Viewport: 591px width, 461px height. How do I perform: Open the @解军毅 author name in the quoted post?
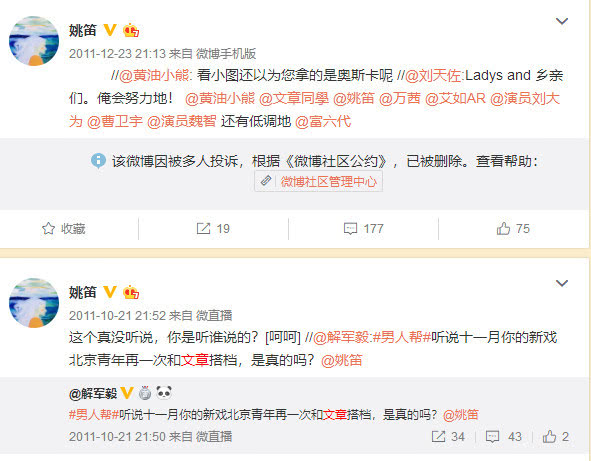tap(93, 394)
